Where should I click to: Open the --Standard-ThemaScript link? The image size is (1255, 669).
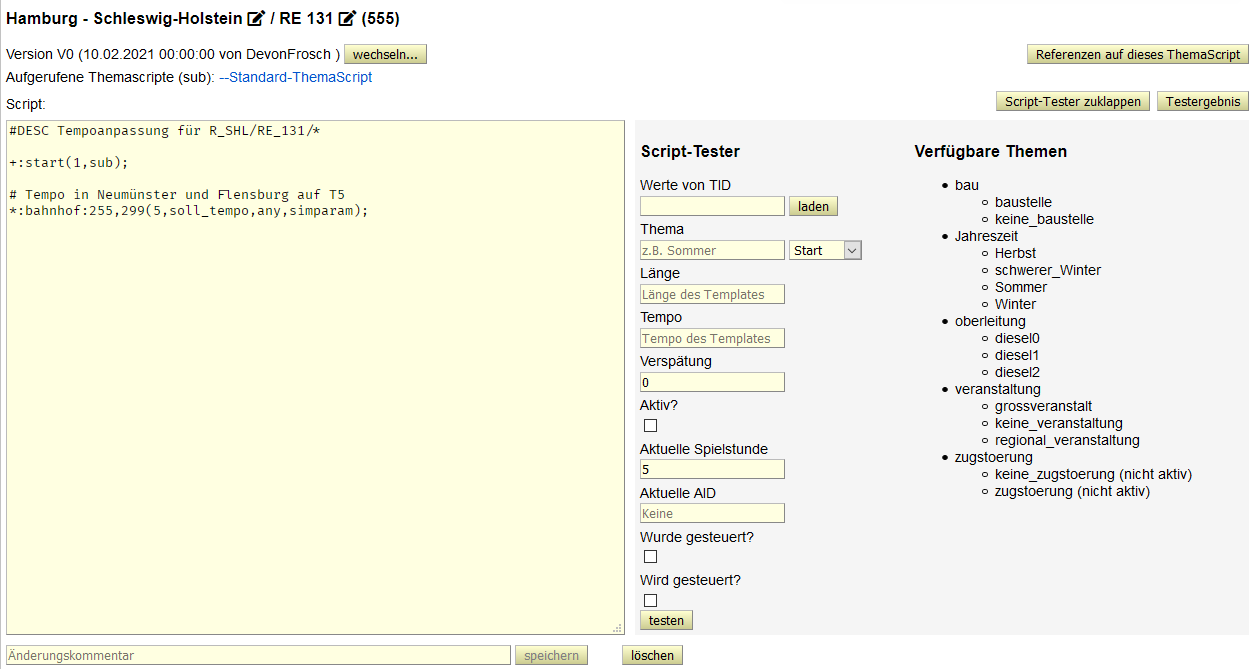pyautogui.click(x=296, y=77)
